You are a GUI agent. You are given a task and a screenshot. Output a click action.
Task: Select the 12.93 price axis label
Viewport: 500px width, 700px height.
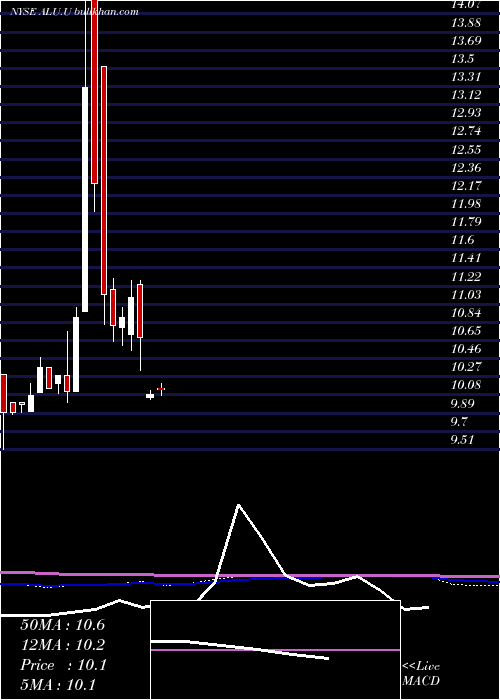[466, 113]
